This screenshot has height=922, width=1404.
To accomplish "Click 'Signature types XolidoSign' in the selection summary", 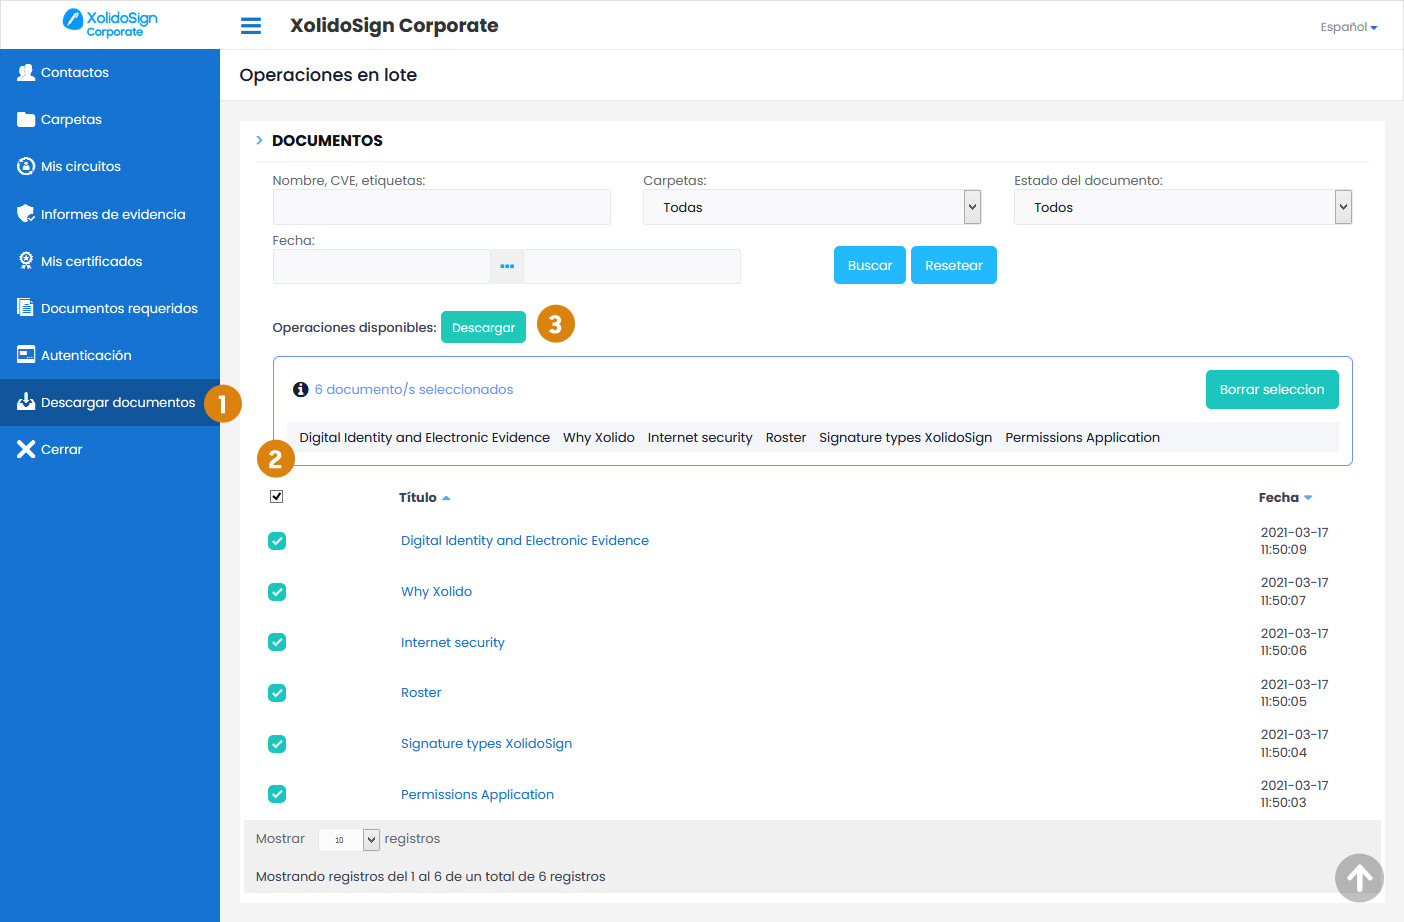I will [x=905, y=438].
